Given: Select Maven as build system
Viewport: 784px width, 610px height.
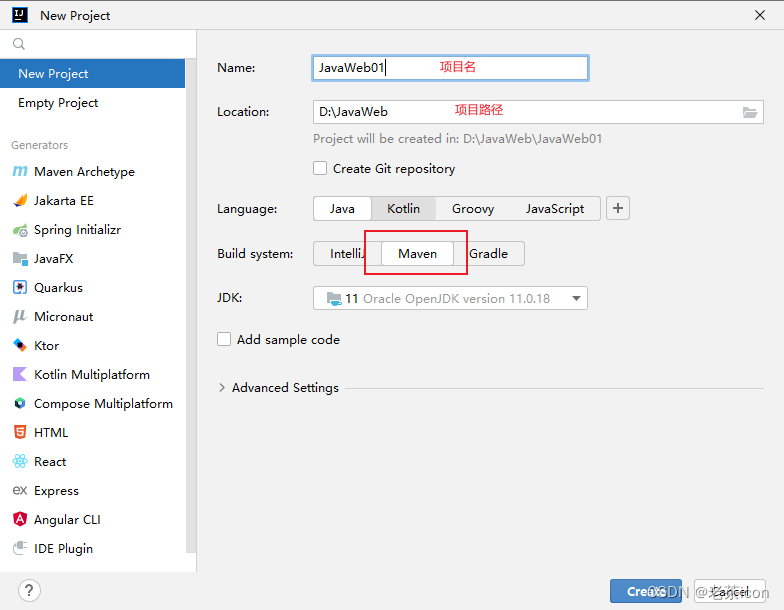Looking at the screenshot, I should click(418, 254).
